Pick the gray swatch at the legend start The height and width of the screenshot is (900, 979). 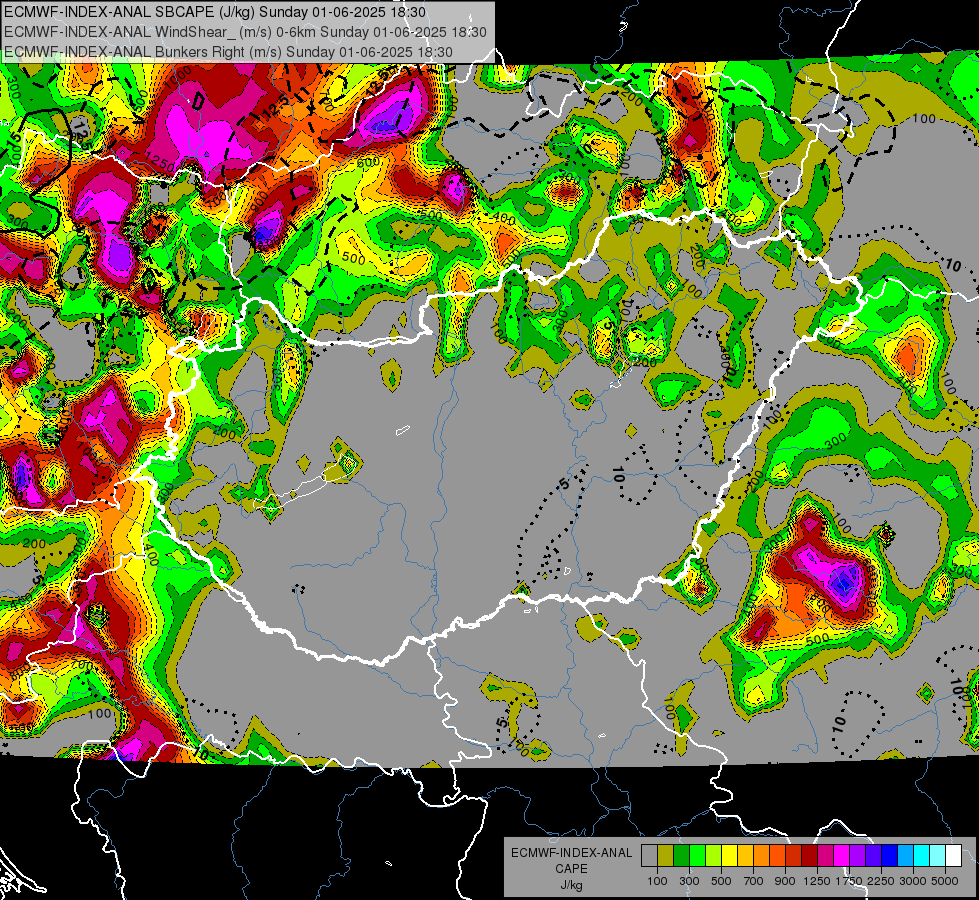[x=649, y=856]
